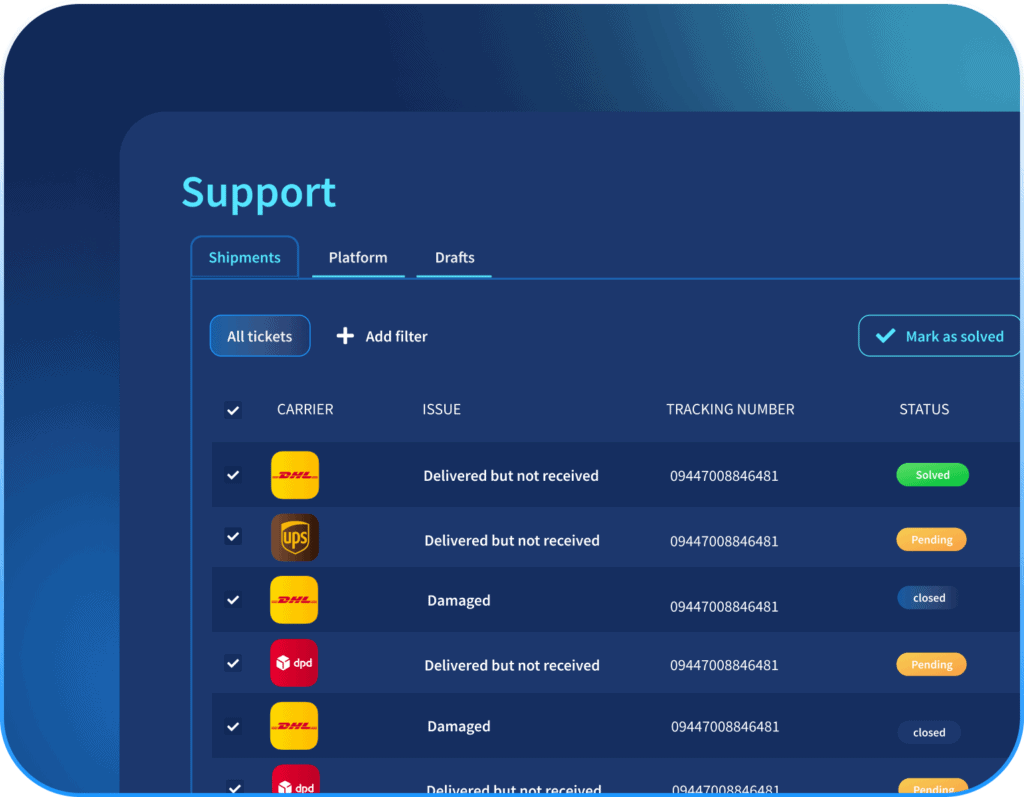Uncheck the Solved DHL ticket row
Screen dimensions: 1024x797
(233, 475)
